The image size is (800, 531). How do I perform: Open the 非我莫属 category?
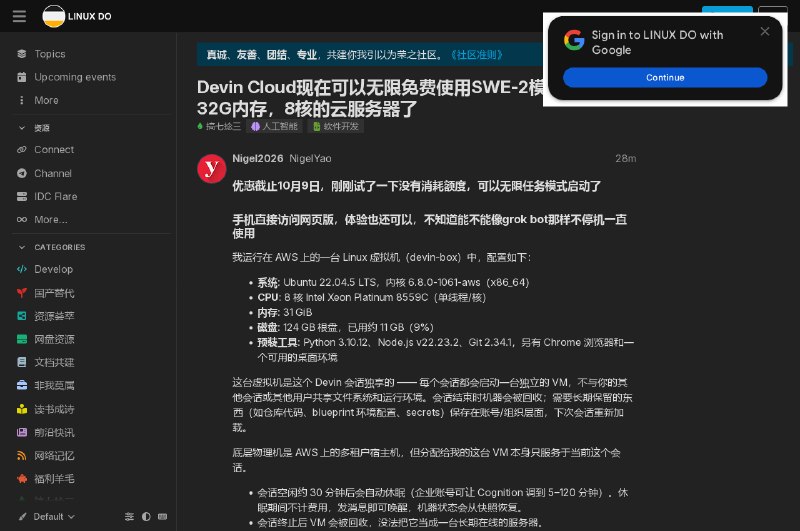pos(54,386)
